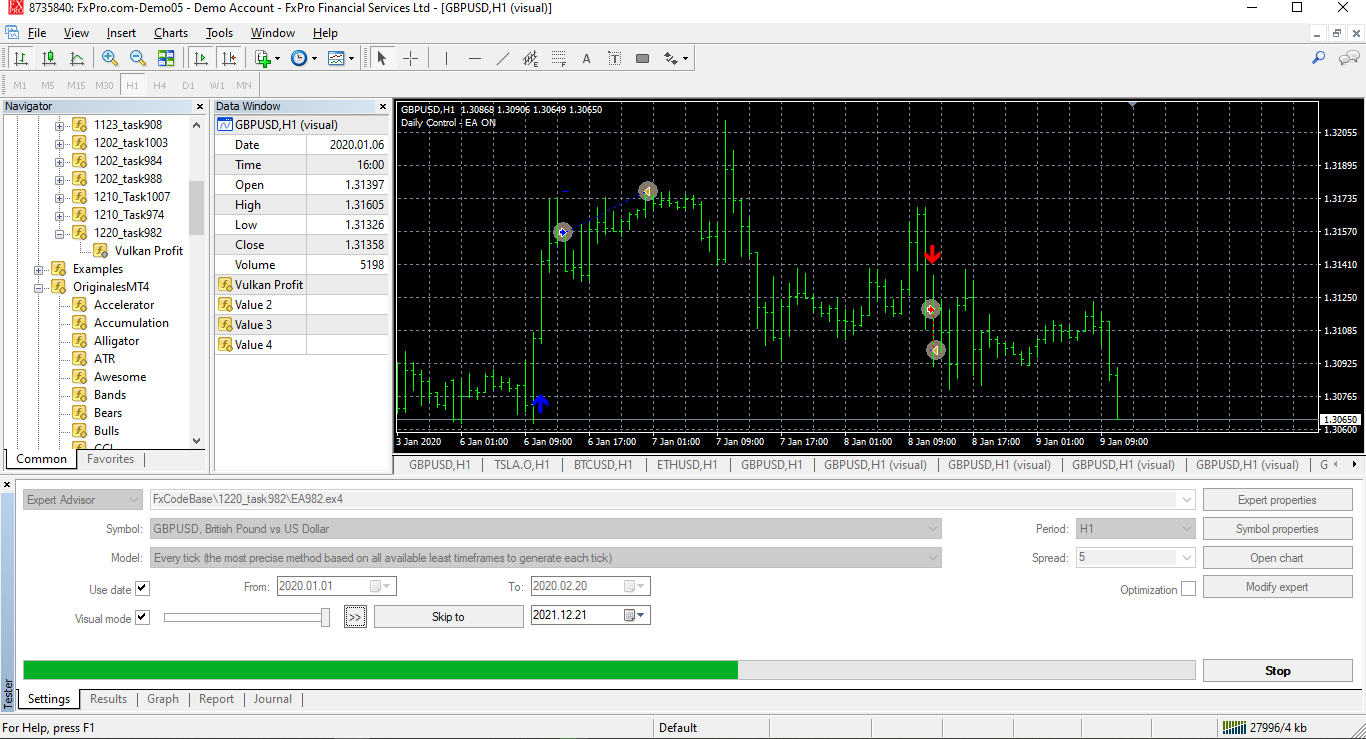This screenshot has width=1366, height=739.
Task: Click the zoom in magnifier icon
Action: coord(110,58)
